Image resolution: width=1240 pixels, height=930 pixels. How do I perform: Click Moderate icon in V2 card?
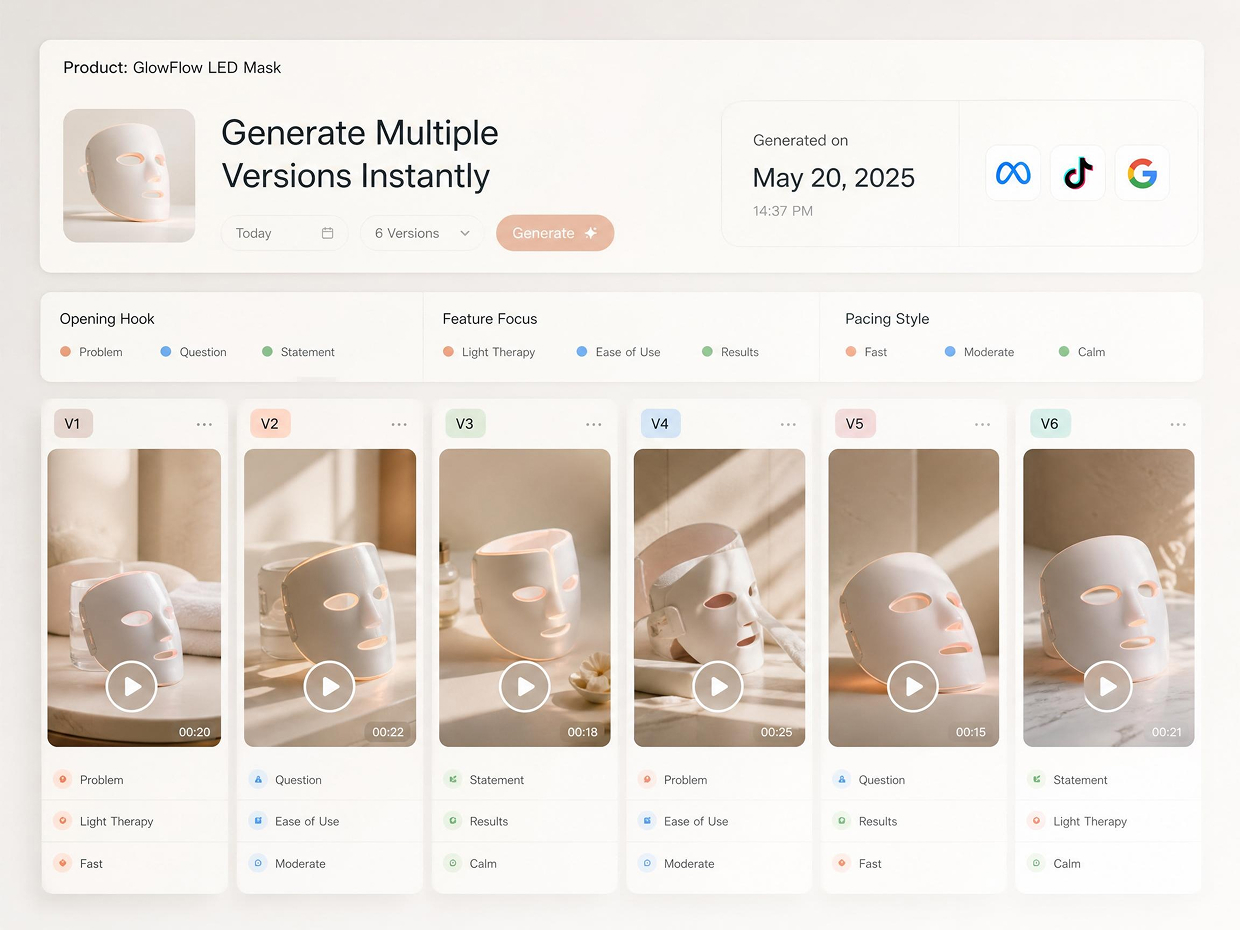(257, 863)
